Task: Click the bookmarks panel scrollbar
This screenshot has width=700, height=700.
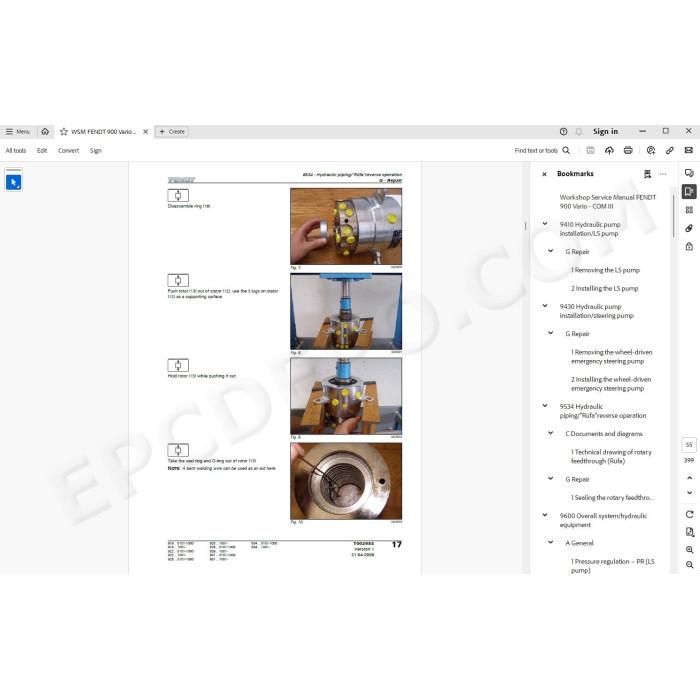Action: point(673,216)
